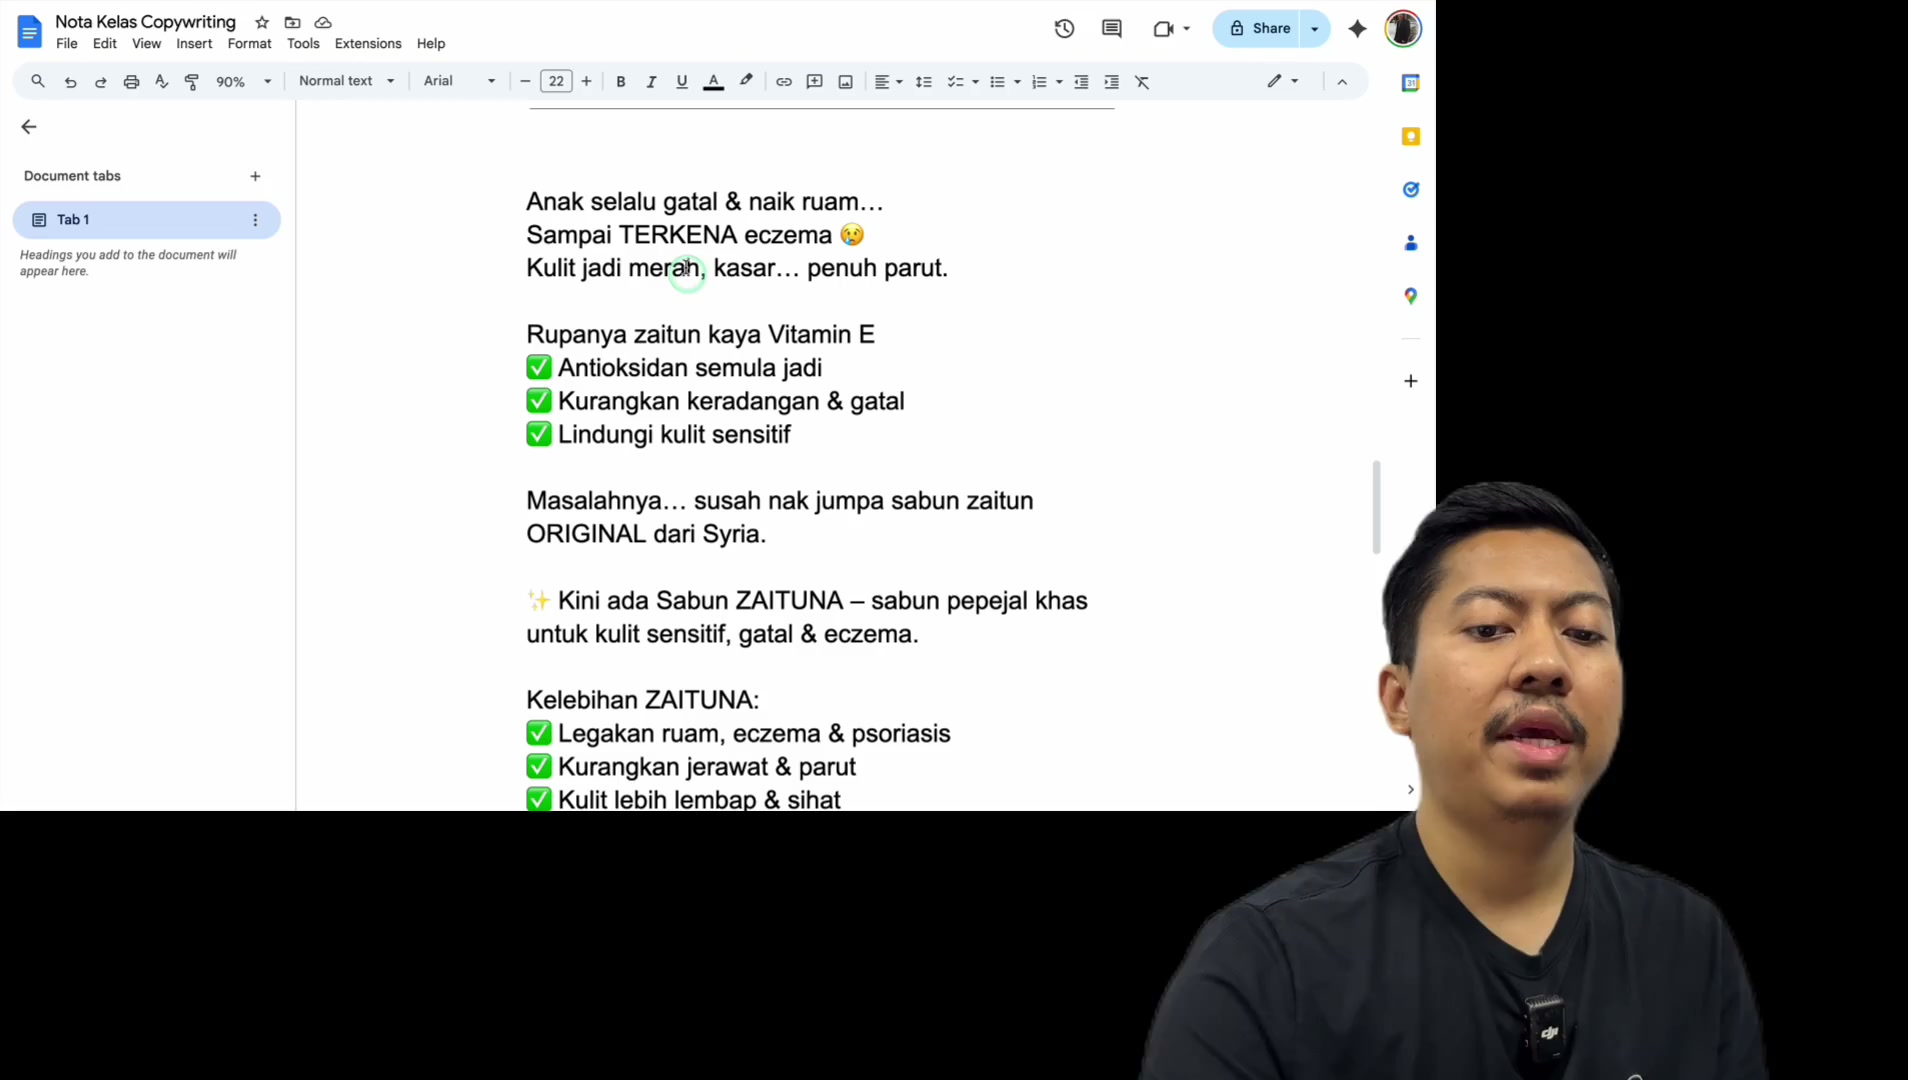Open version history clock icon
This screenshot has height=1080, width=1908.
pyautogui.click(x=1064, y=29)
